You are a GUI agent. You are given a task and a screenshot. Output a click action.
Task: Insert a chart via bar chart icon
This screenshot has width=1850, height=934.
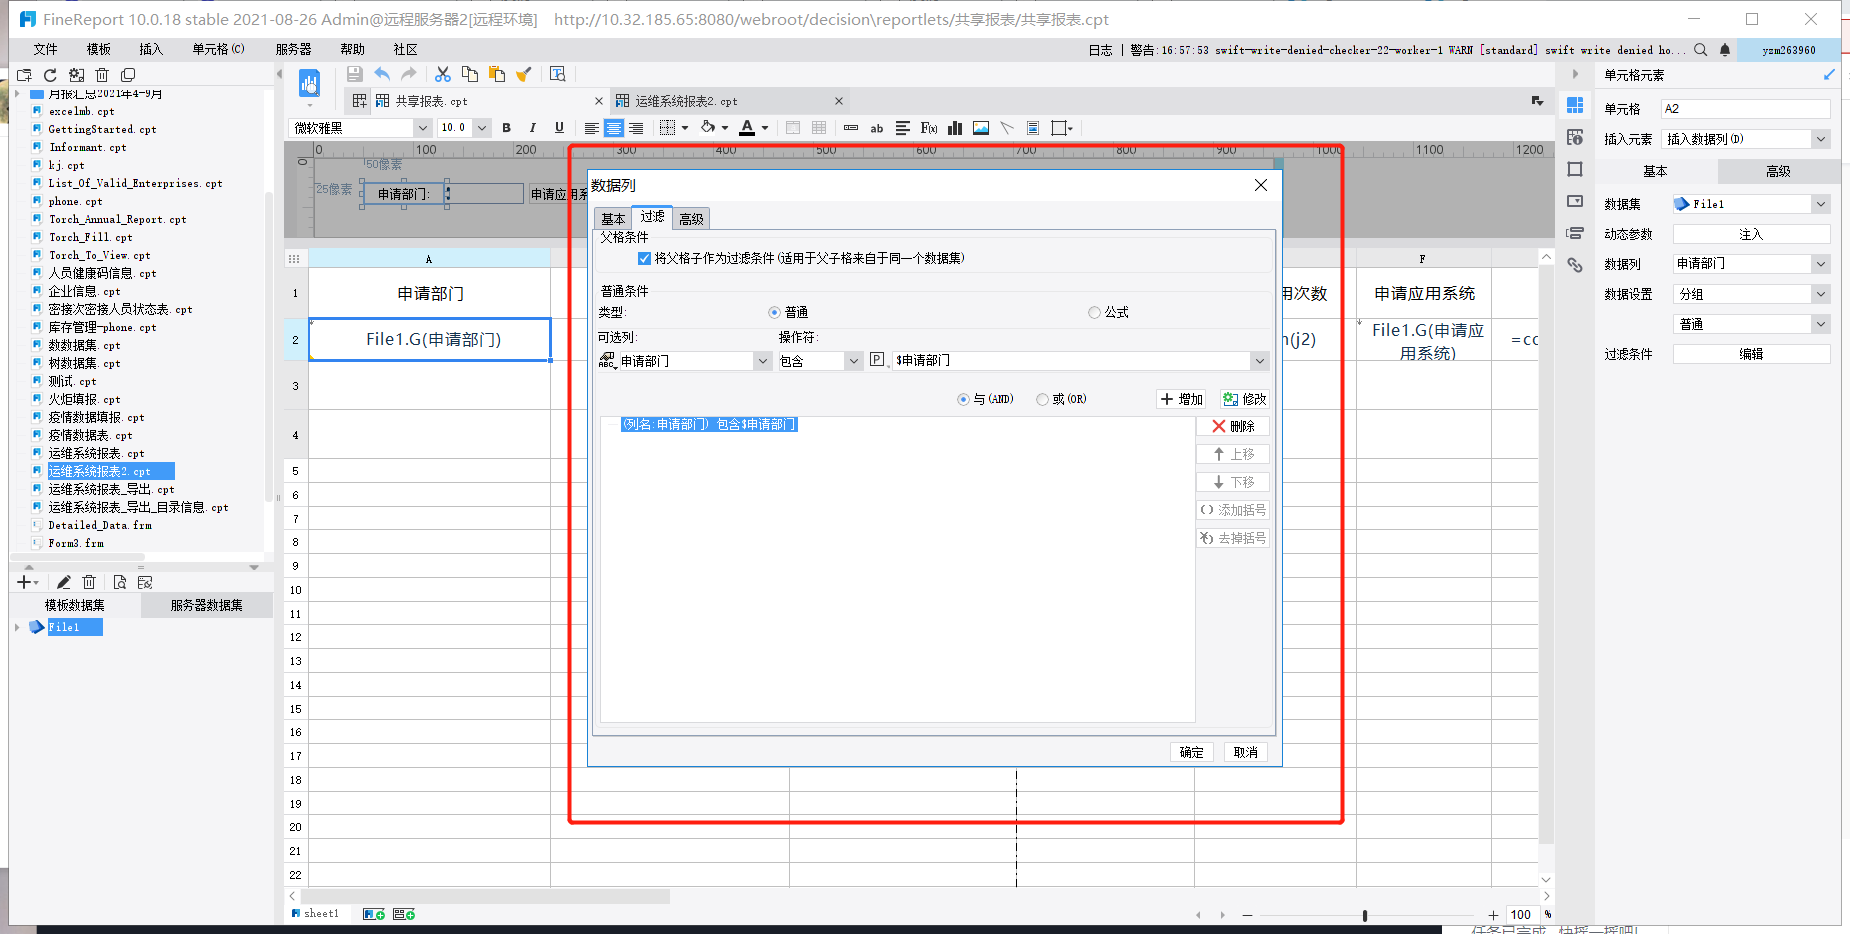point(955,128)
